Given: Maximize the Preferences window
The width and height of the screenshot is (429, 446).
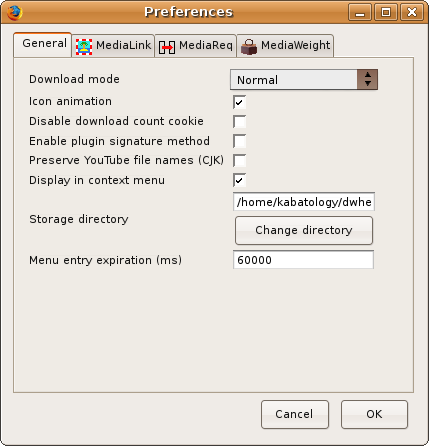Looking at the screenshot, I should click(386, 13).
